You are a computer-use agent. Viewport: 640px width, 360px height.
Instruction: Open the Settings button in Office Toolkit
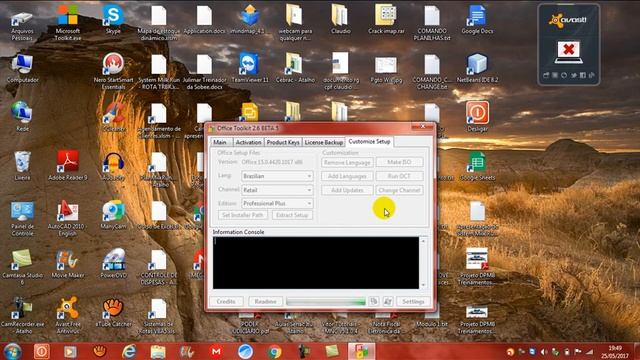pos(413,302)
